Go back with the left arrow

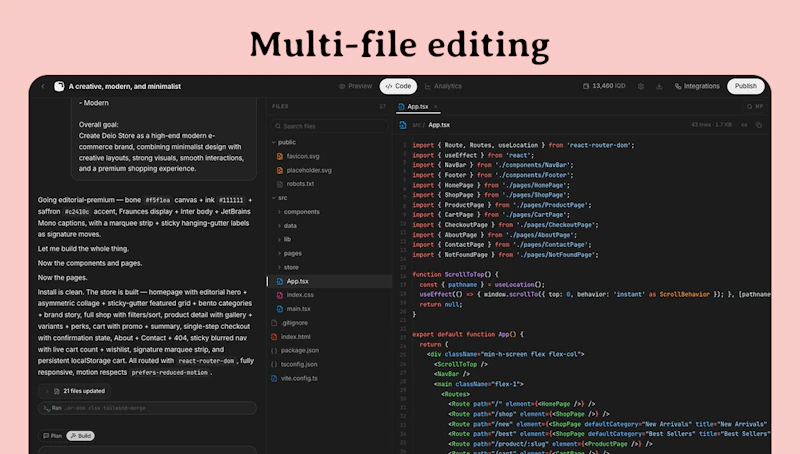coord(43,86)
